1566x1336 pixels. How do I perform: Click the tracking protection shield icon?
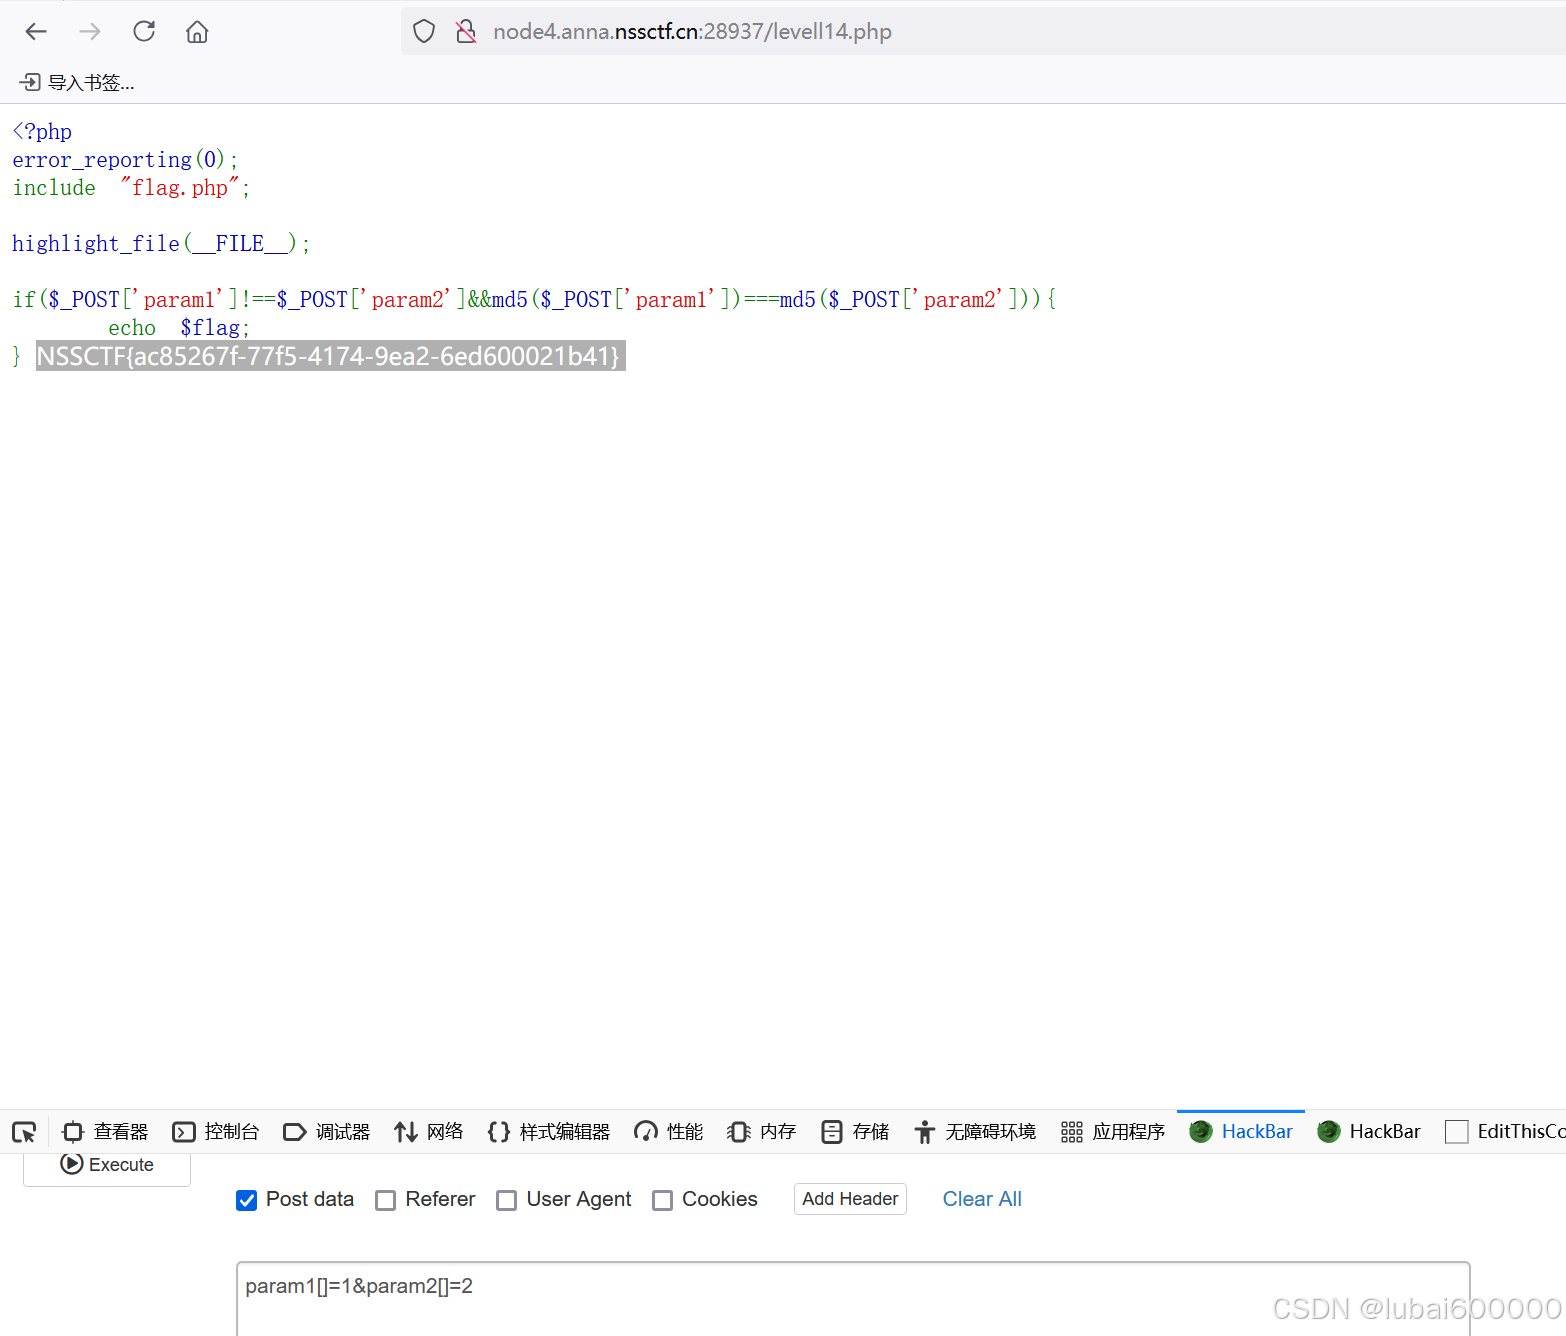423,31
